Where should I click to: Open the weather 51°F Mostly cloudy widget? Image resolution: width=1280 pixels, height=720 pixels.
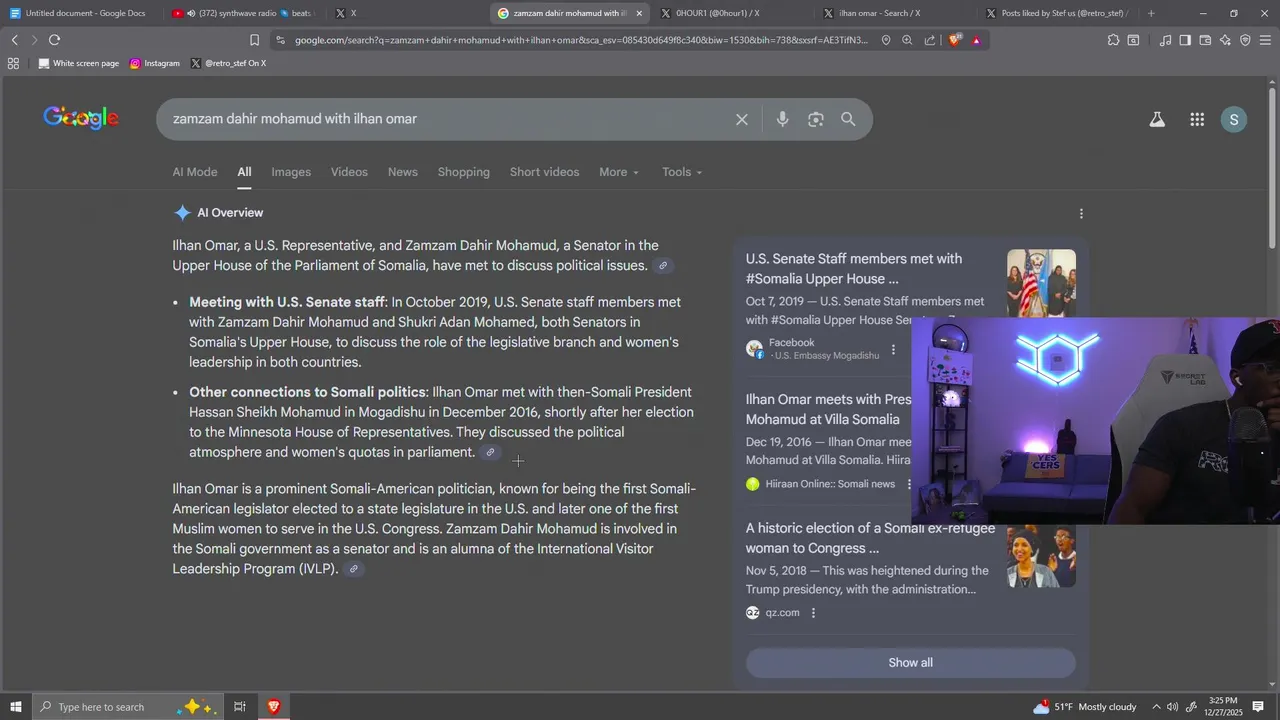1085,707
